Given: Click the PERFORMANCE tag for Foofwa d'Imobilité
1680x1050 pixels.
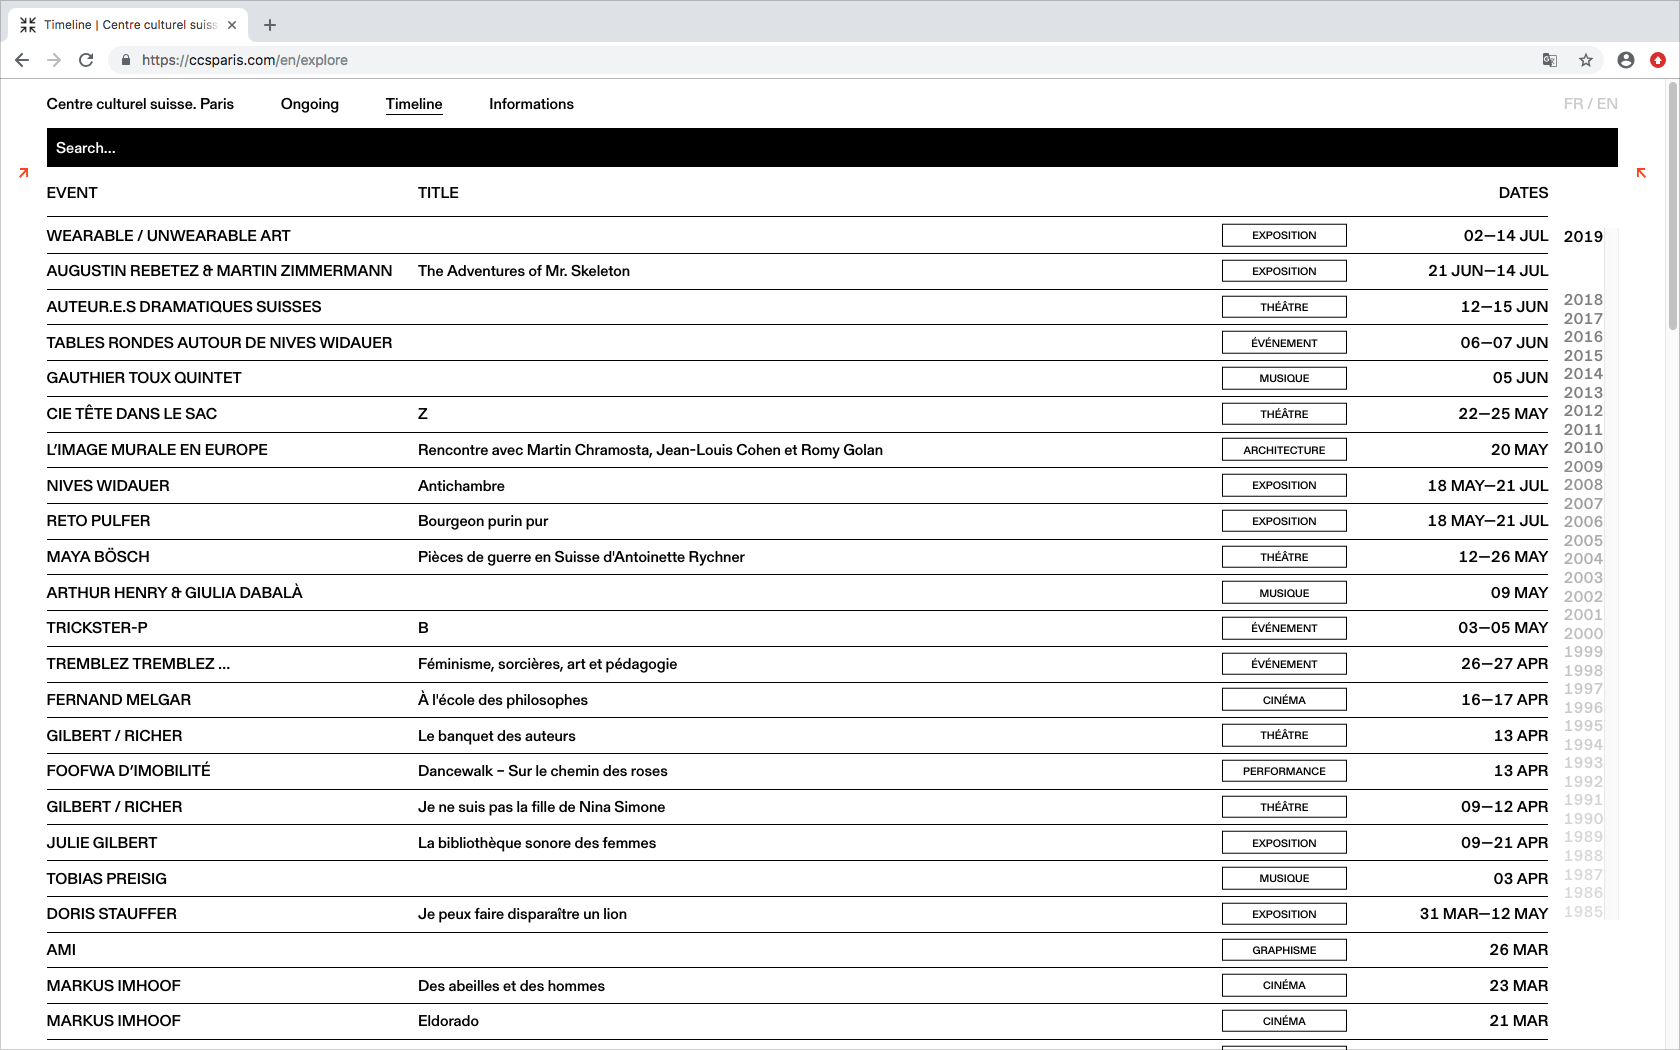Looking at the screenshot, I should (x=1284, y=771).
